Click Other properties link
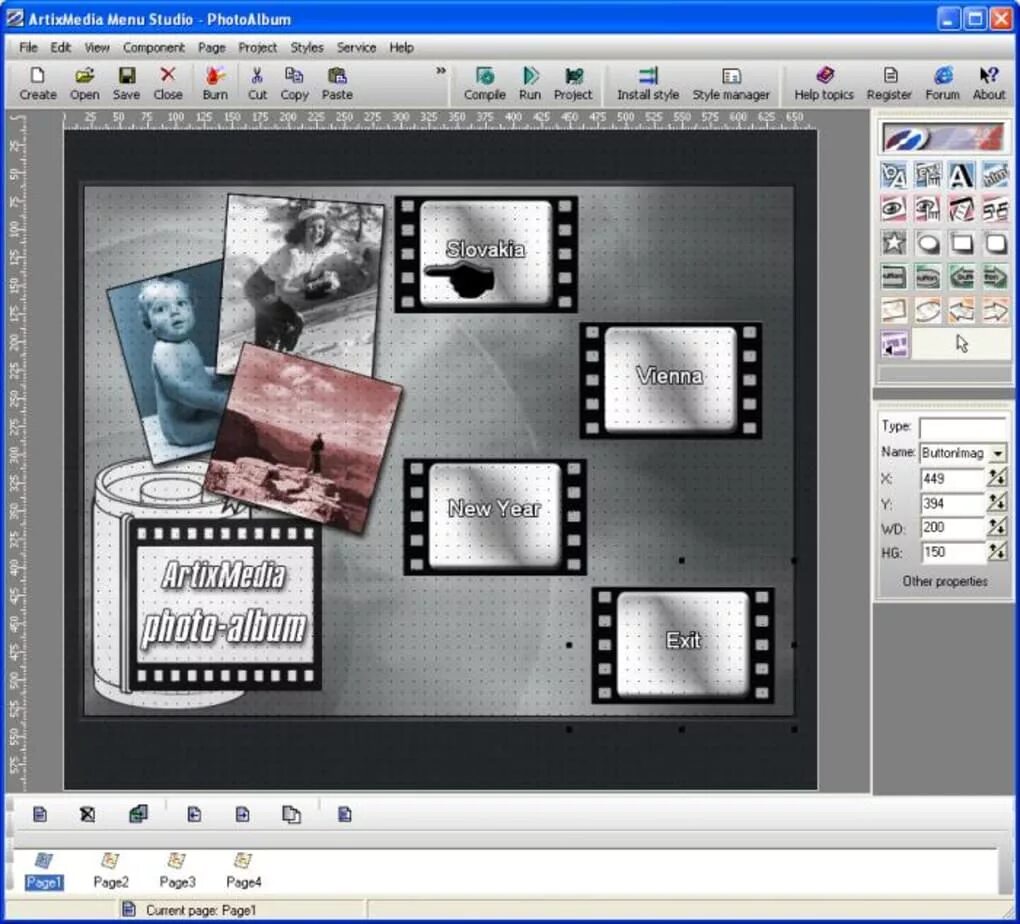Viewport: 1020px width, 924px height. (x=945, y=582)
